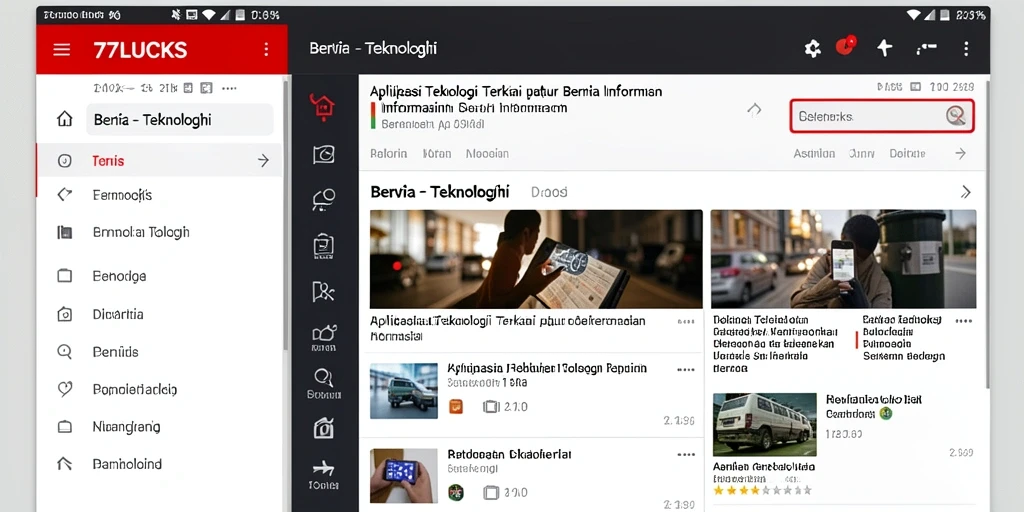Open the options dots on the main featured article
The height and width of the screenshot is (512, 1024).
[686, 321]
